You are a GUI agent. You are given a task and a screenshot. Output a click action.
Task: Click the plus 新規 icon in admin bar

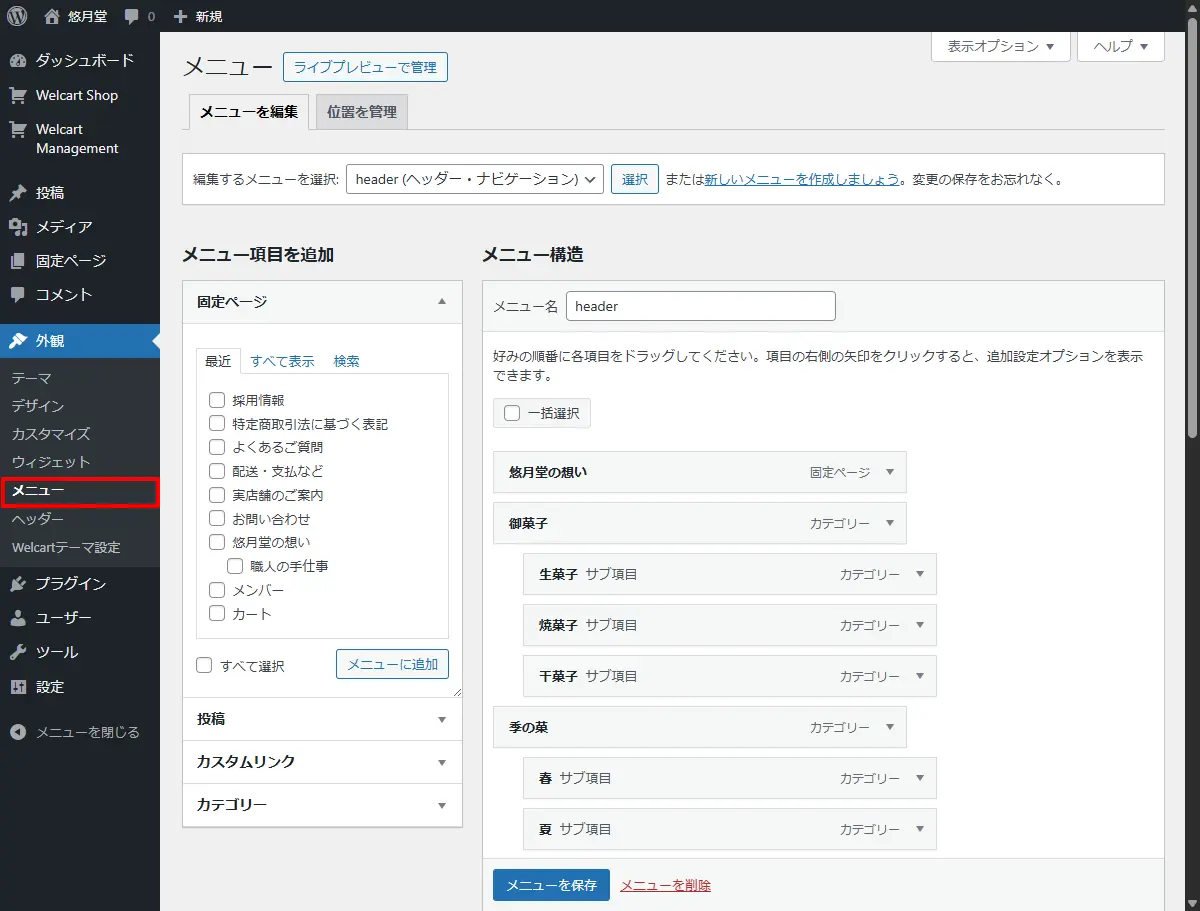[x=180, y=17]
